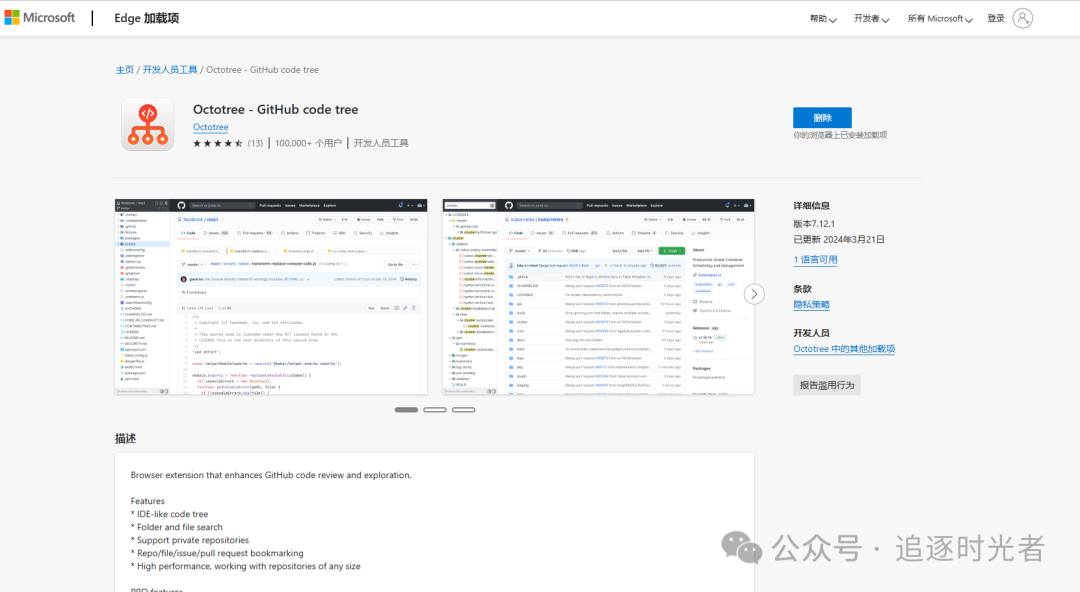Click the Microsoft logo

point(40,18)
